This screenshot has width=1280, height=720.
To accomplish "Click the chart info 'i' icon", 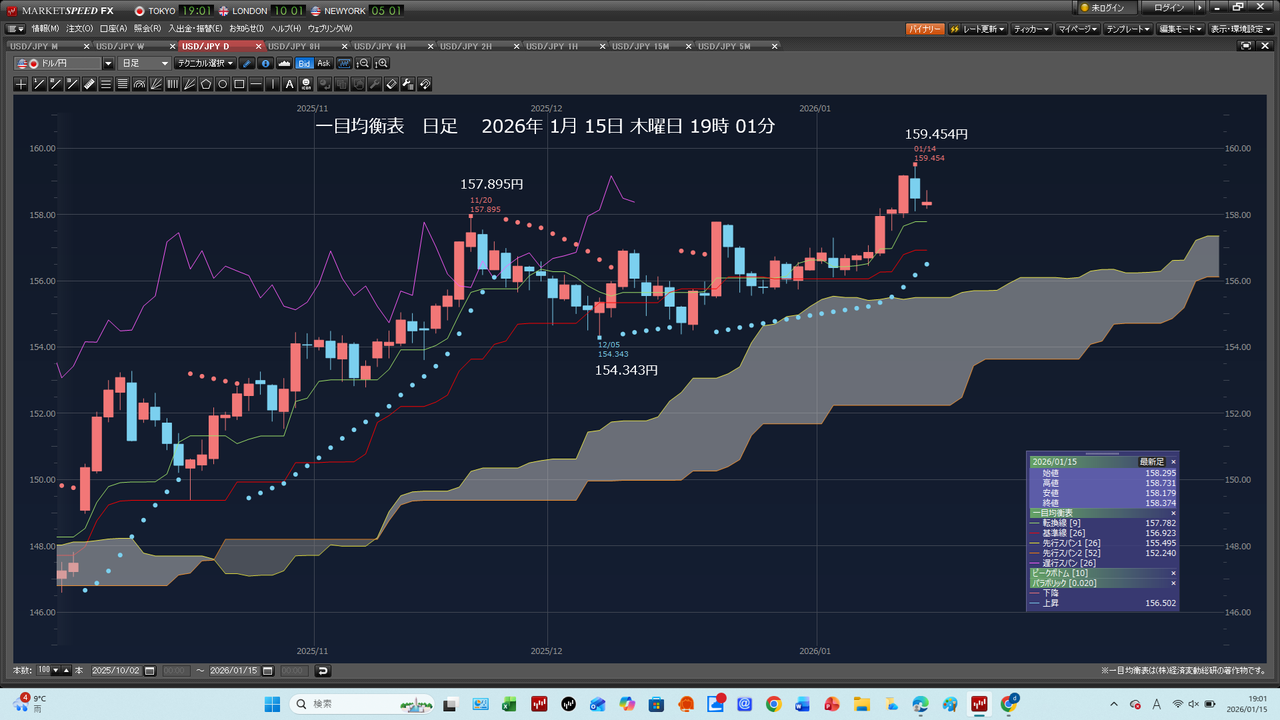I will pos(265,63).
